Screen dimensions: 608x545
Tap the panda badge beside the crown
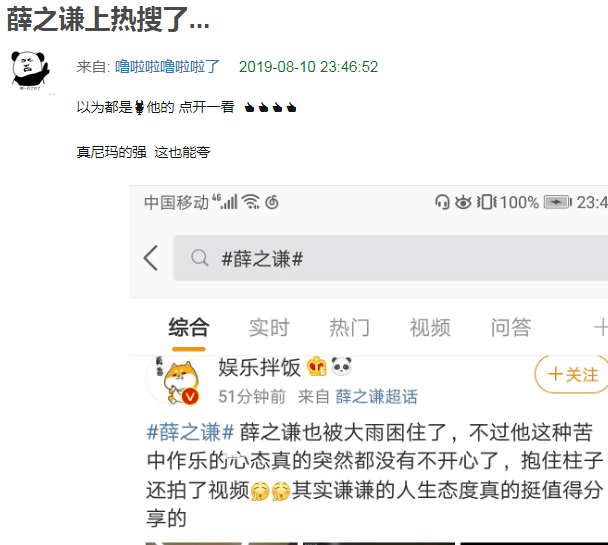pos(342,366)
